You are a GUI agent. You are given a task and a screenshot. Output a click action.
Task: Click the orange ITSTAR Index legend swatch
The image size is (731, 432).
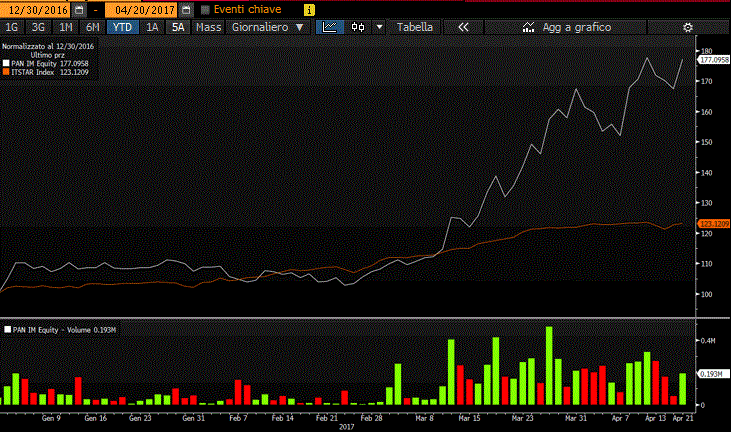[5, 71]
